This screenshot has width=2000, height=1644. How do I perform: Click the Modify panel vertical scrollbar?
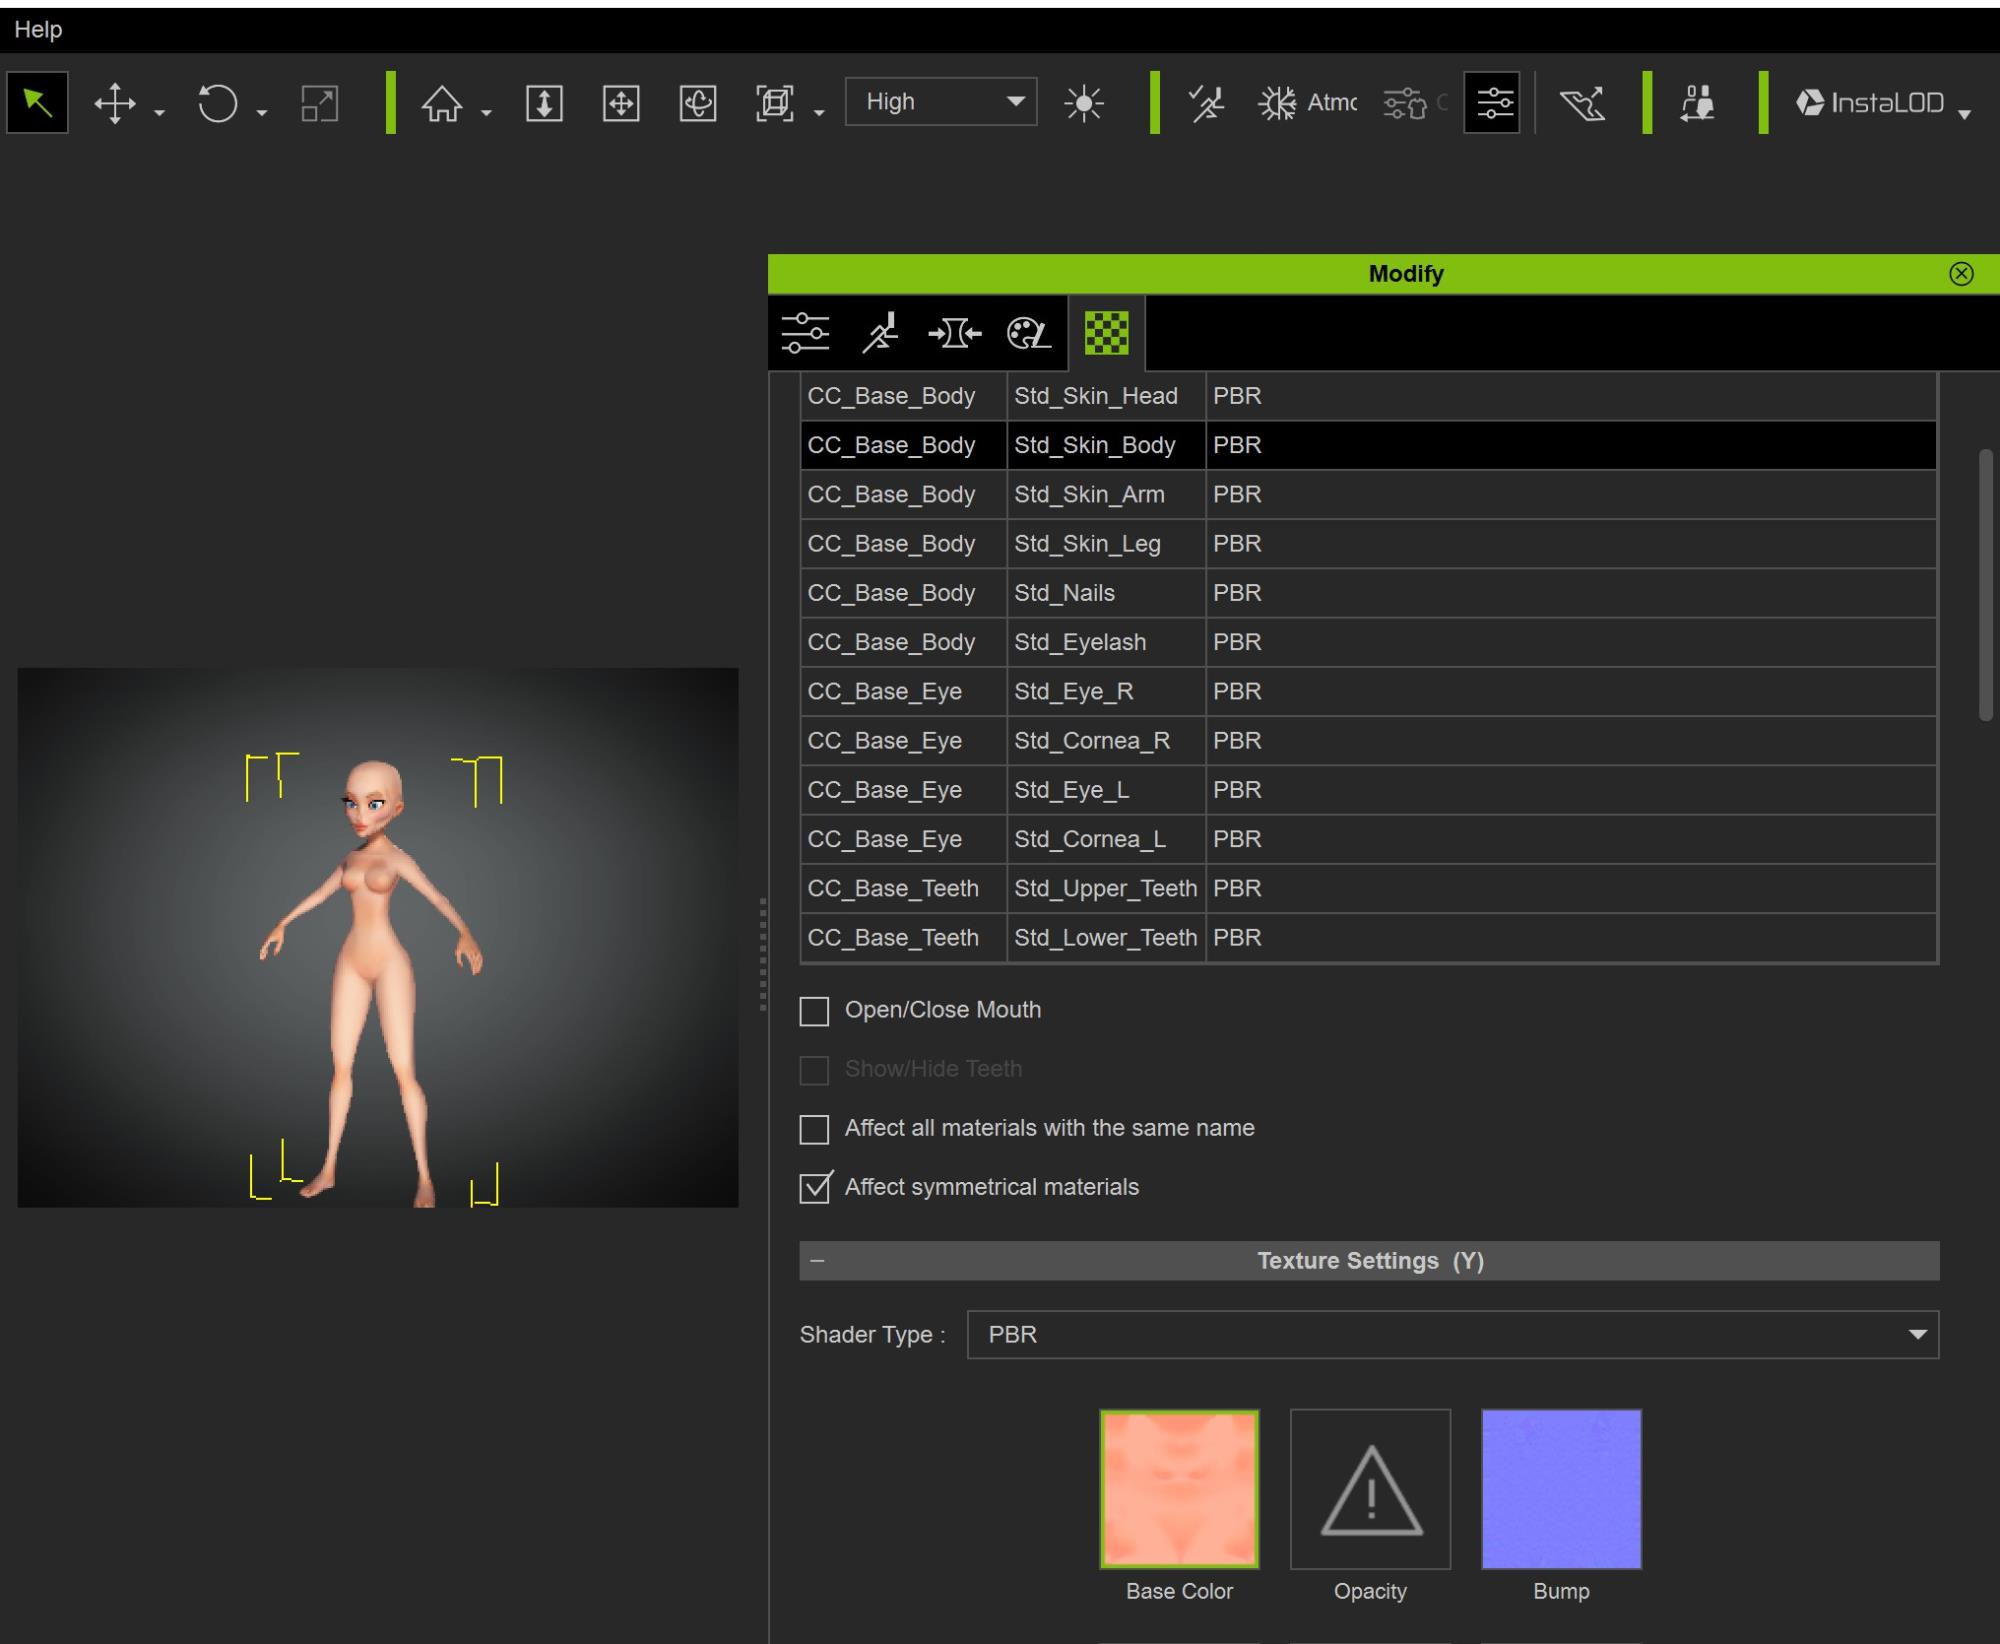(1985, 585)
